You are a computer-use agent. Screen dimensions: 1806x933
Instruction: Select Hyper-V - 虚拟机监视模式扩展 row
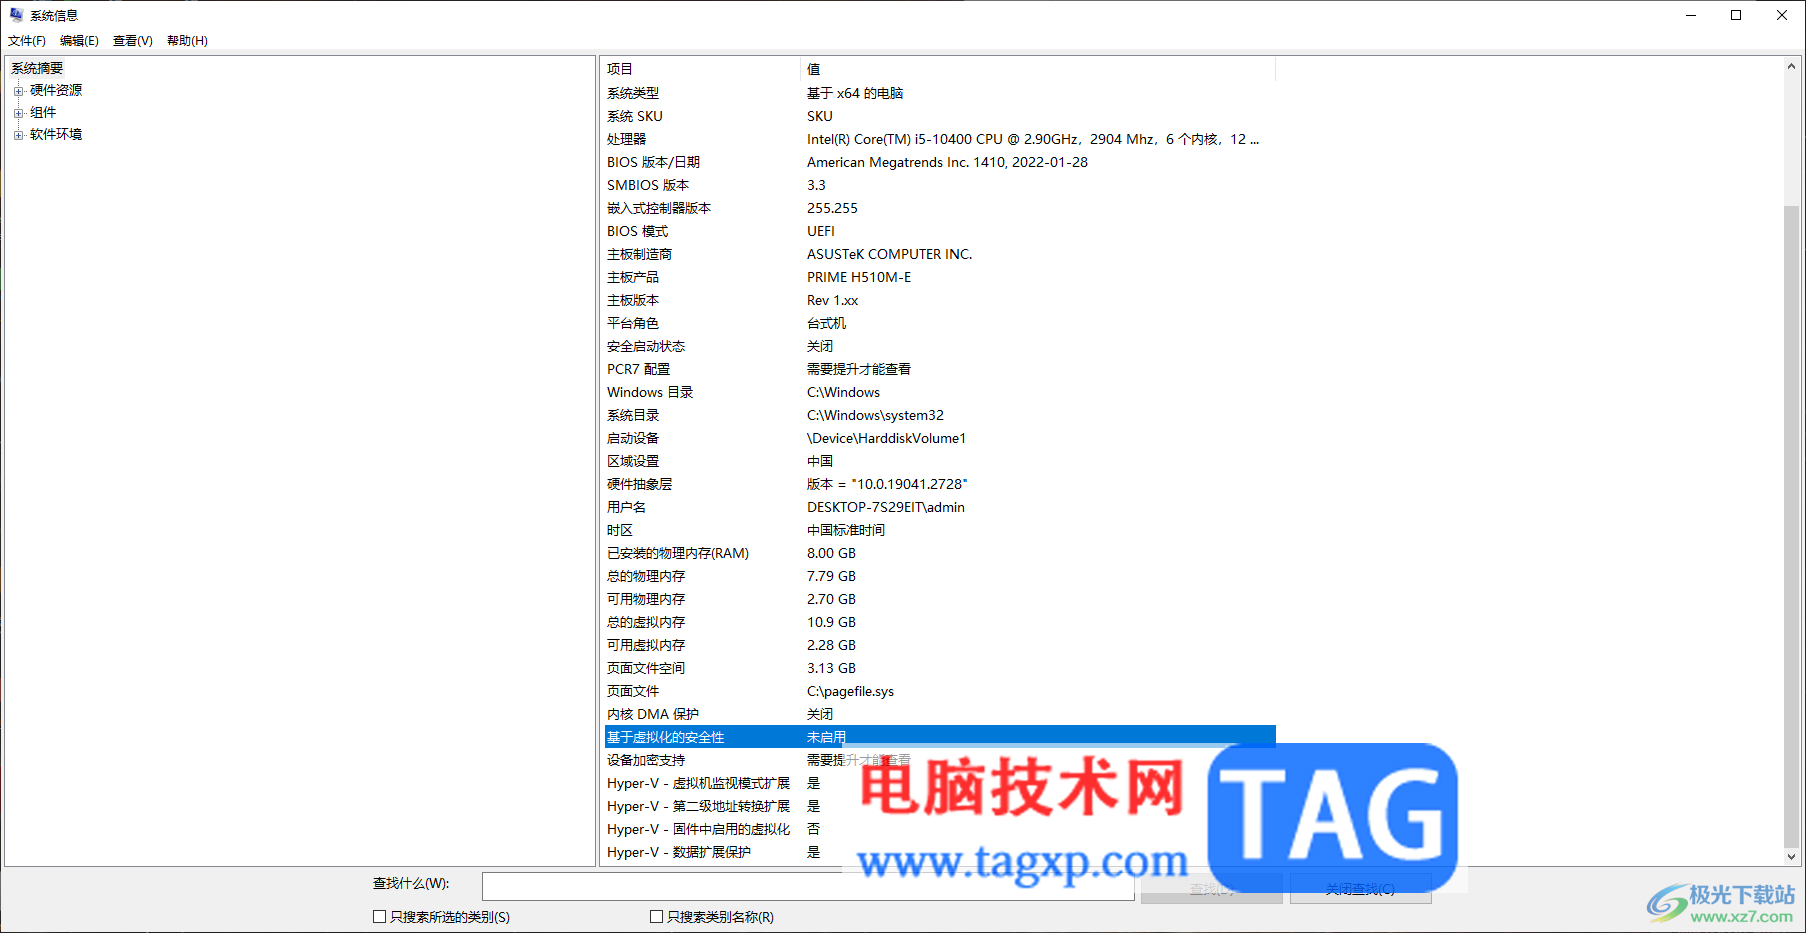click(940, 783)
